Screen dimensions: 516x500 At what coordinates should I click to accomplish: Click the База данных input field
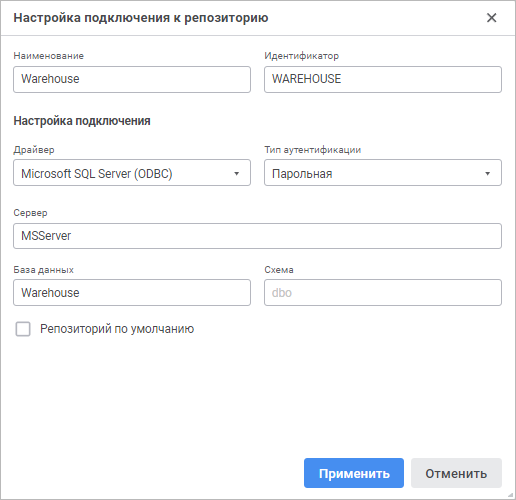132,293
